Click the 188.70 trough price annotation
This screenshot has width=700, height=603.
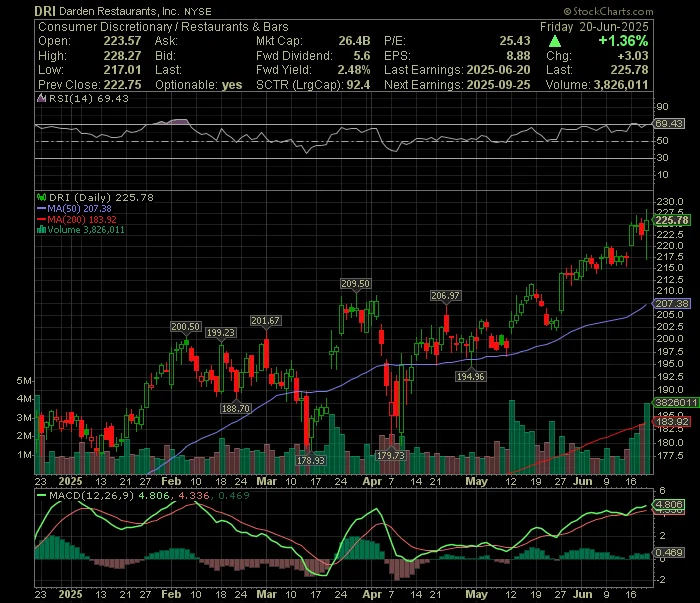click(235, 408)
